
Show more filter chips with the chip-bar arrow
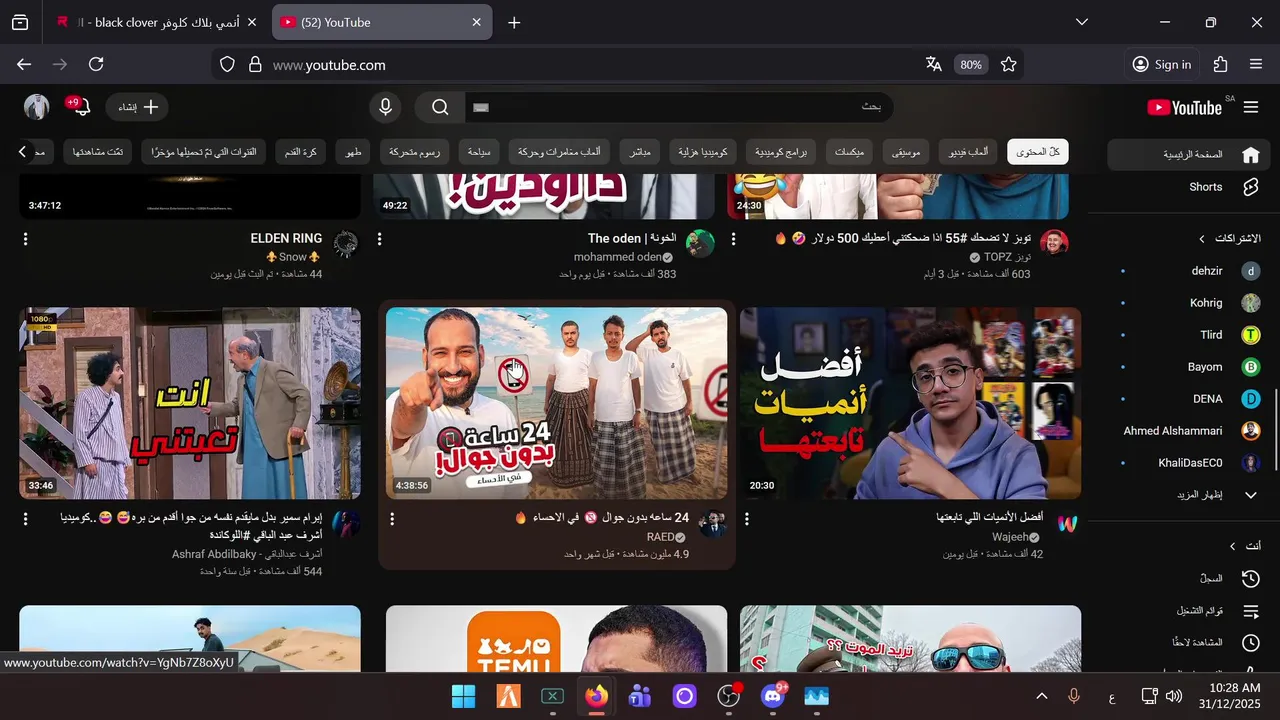coord(22,152)
